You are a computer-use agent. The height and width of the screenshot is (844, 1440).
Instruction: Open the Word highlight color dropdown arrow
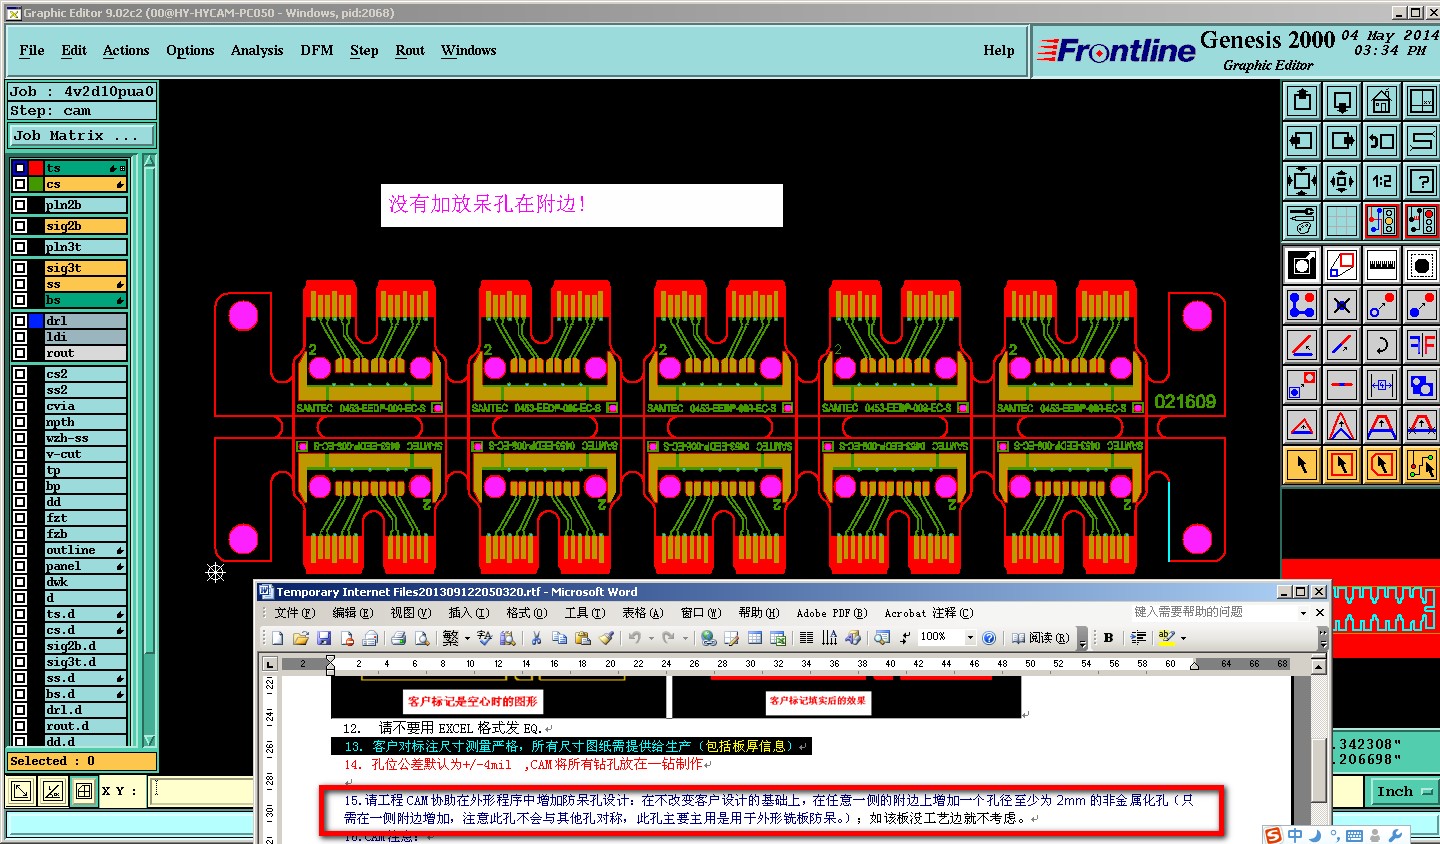[1183, 637]
